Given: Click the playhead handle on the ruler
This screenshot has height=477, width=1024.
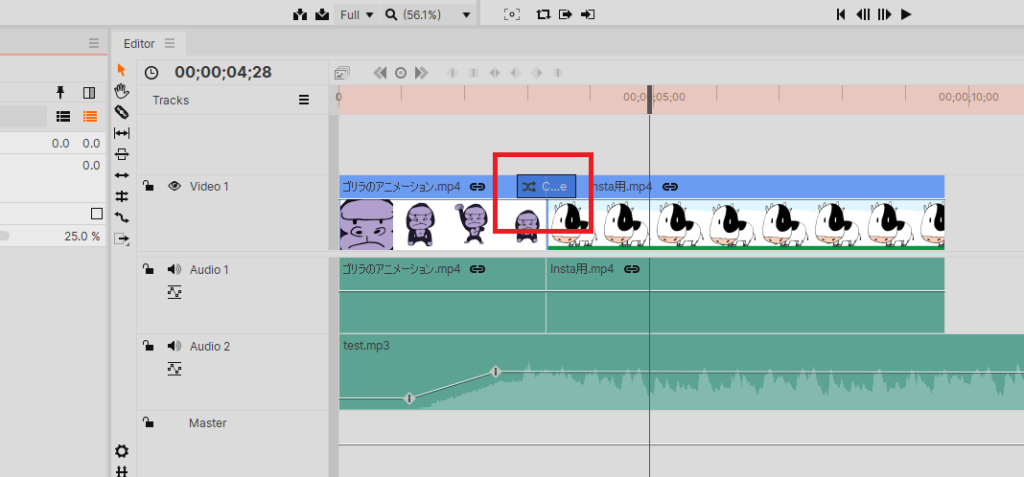Looking at the screenshot, I should click(649, 99).
